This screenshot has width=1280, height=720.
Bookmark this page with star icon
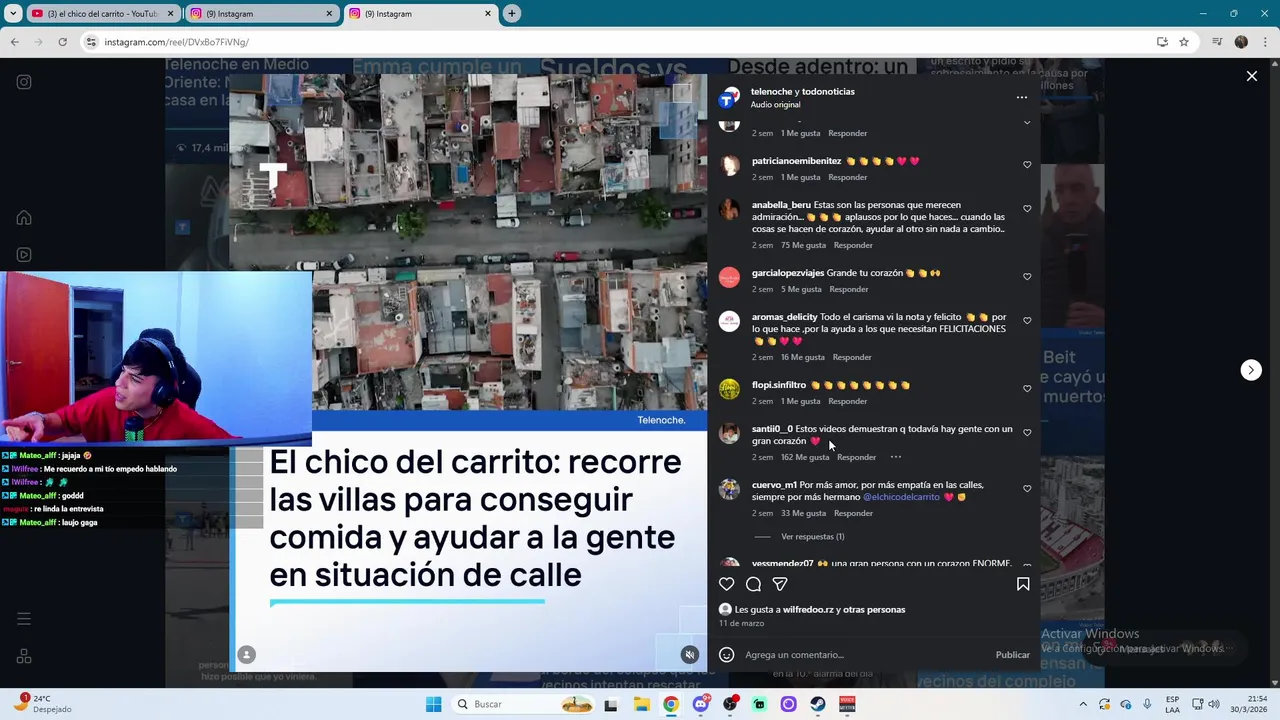tap(1184, 42)
